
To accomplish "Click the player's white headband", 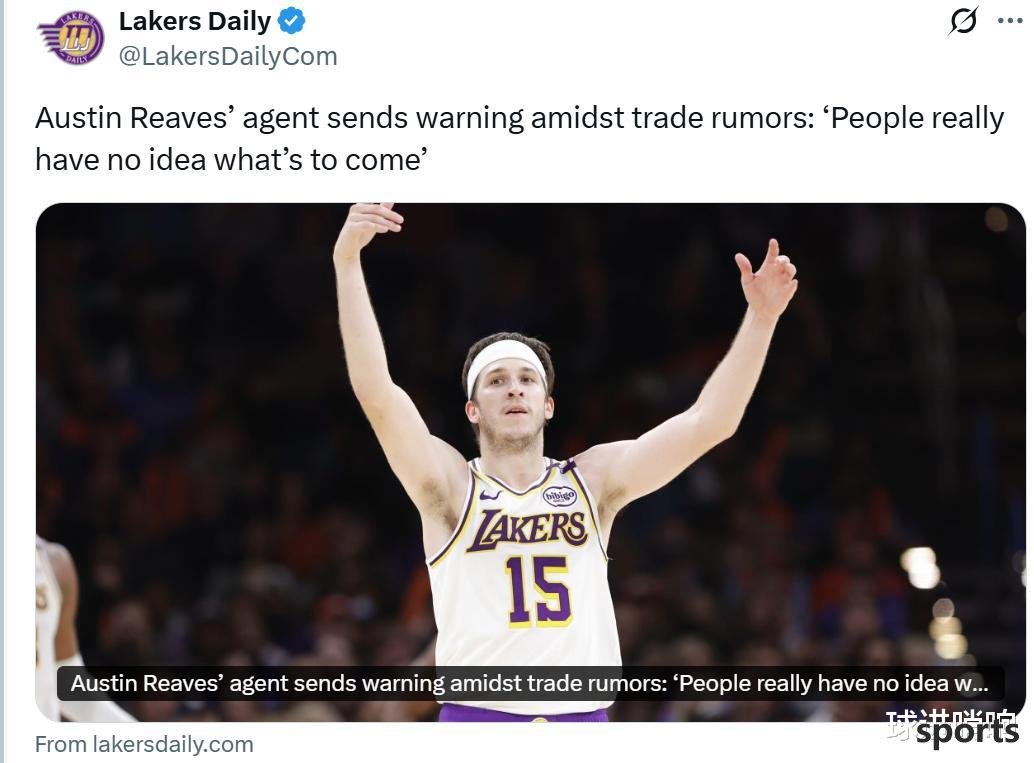I will click(x=506, y=366).
